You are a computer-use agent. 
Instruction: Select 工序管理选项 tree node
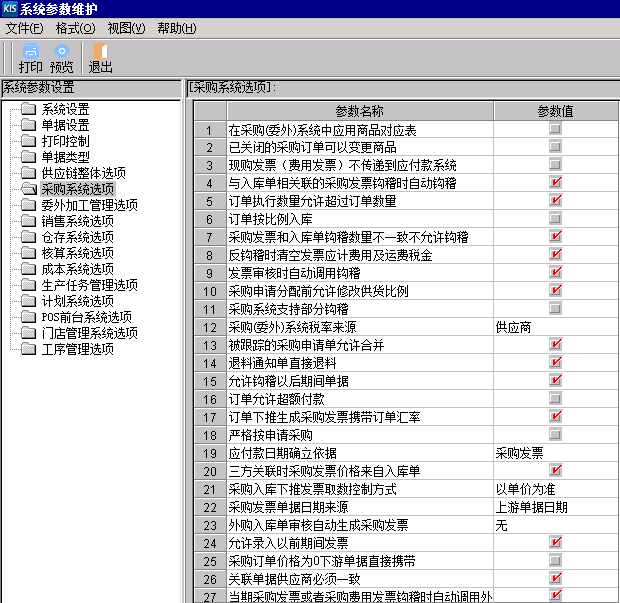(78, 349)
